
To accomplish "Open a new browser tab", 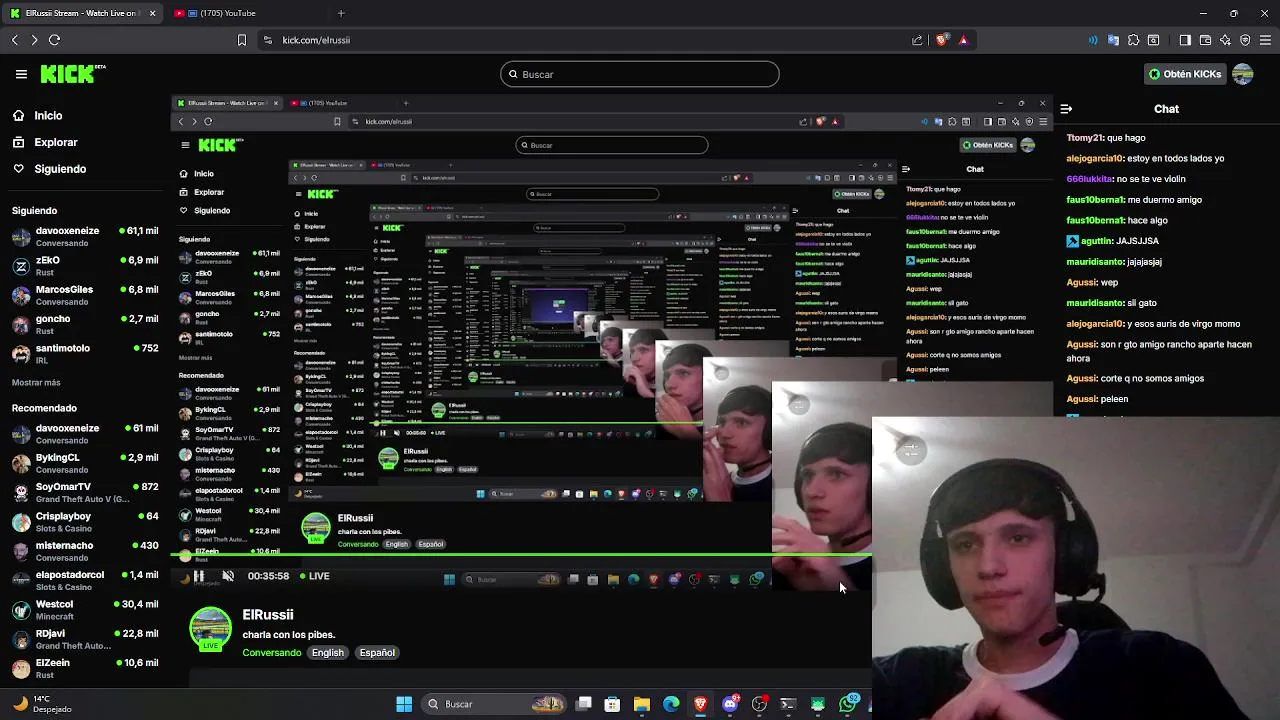I will tap(341, 13).
